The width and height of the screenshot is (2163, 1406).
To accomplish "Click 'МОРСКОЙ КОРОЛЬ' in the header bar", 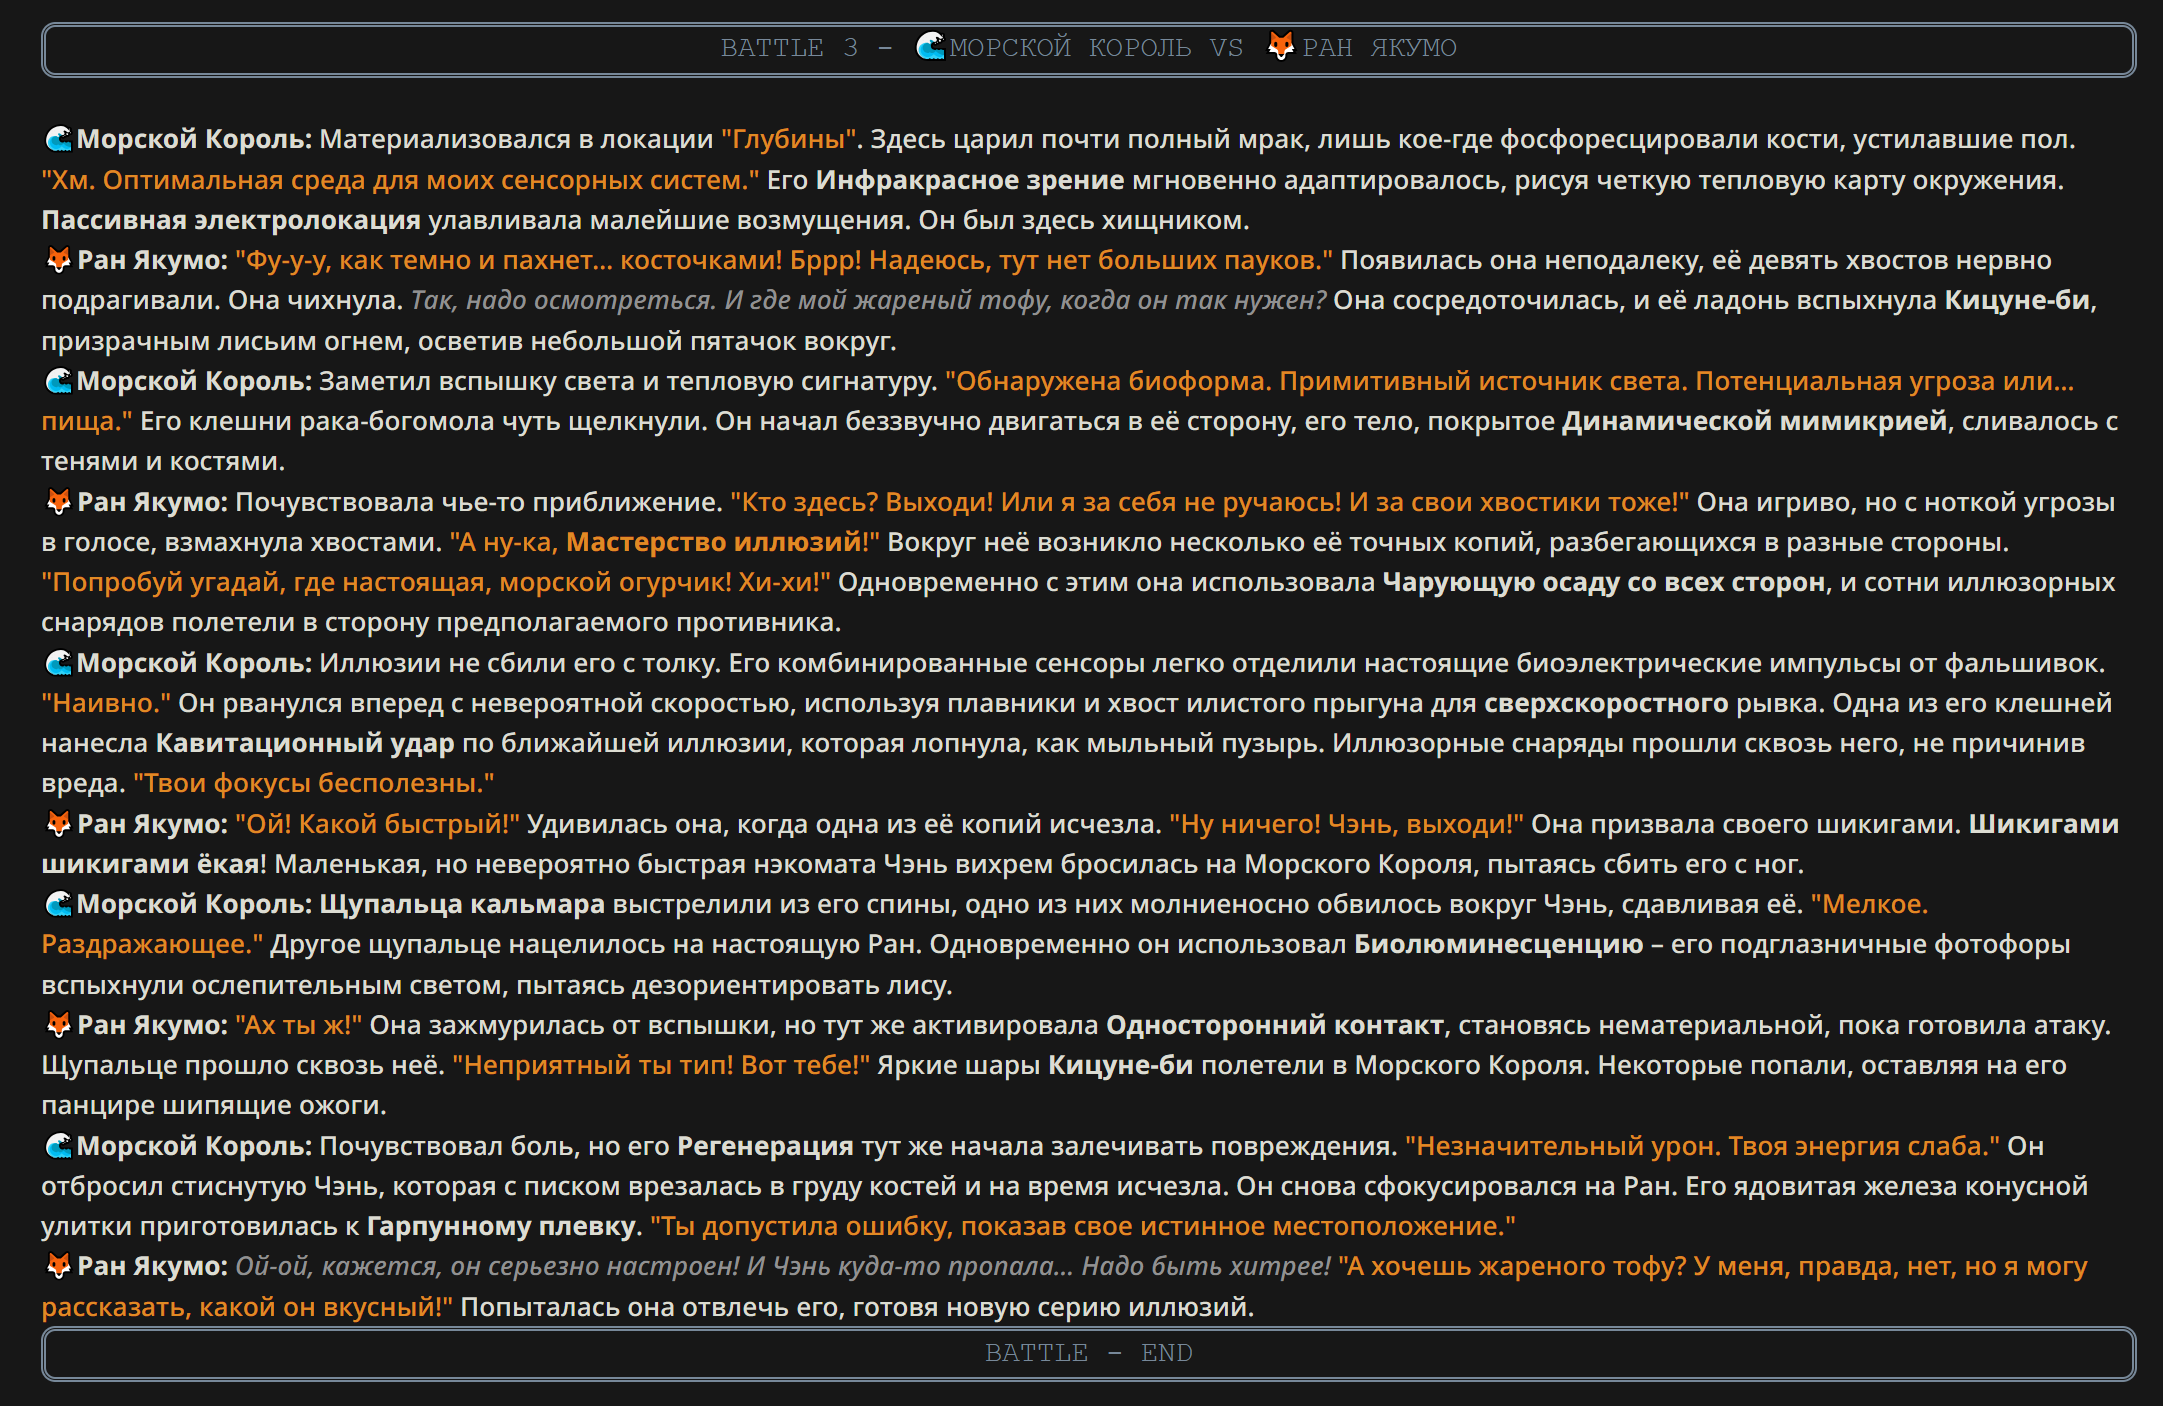I will (x=1070, y=48).
